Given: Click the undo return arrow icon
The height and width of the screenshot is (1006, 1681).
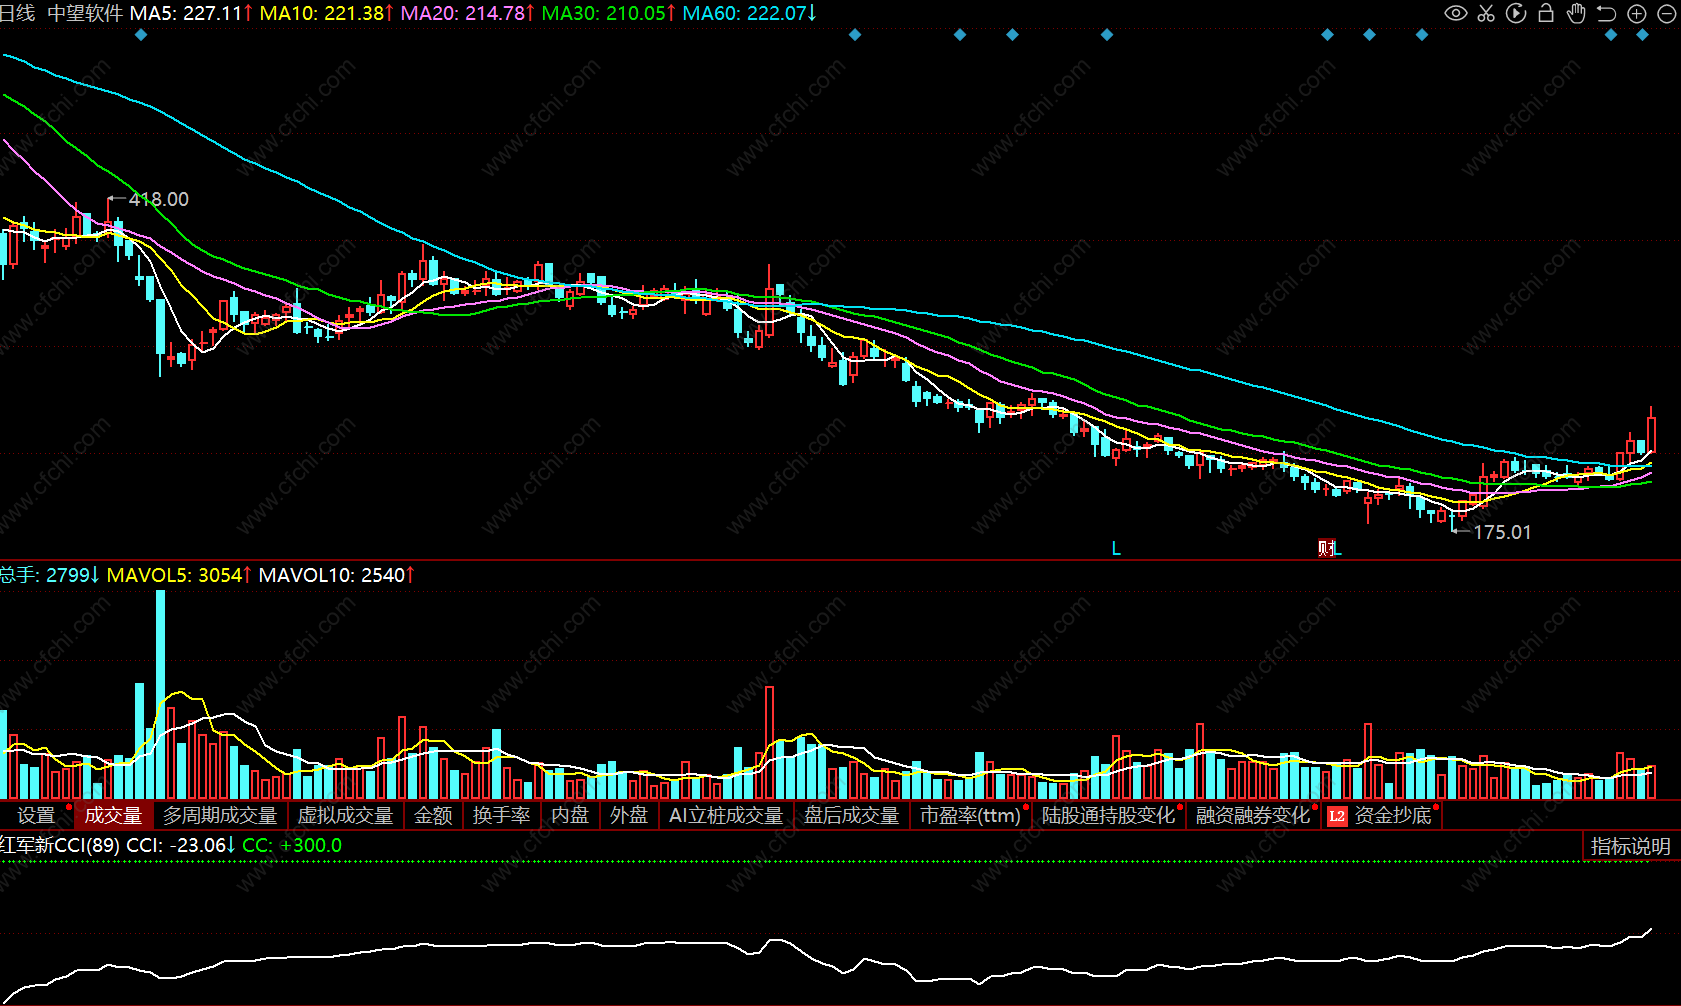Looking at the screenshot, I should (x=1606, y=13).
